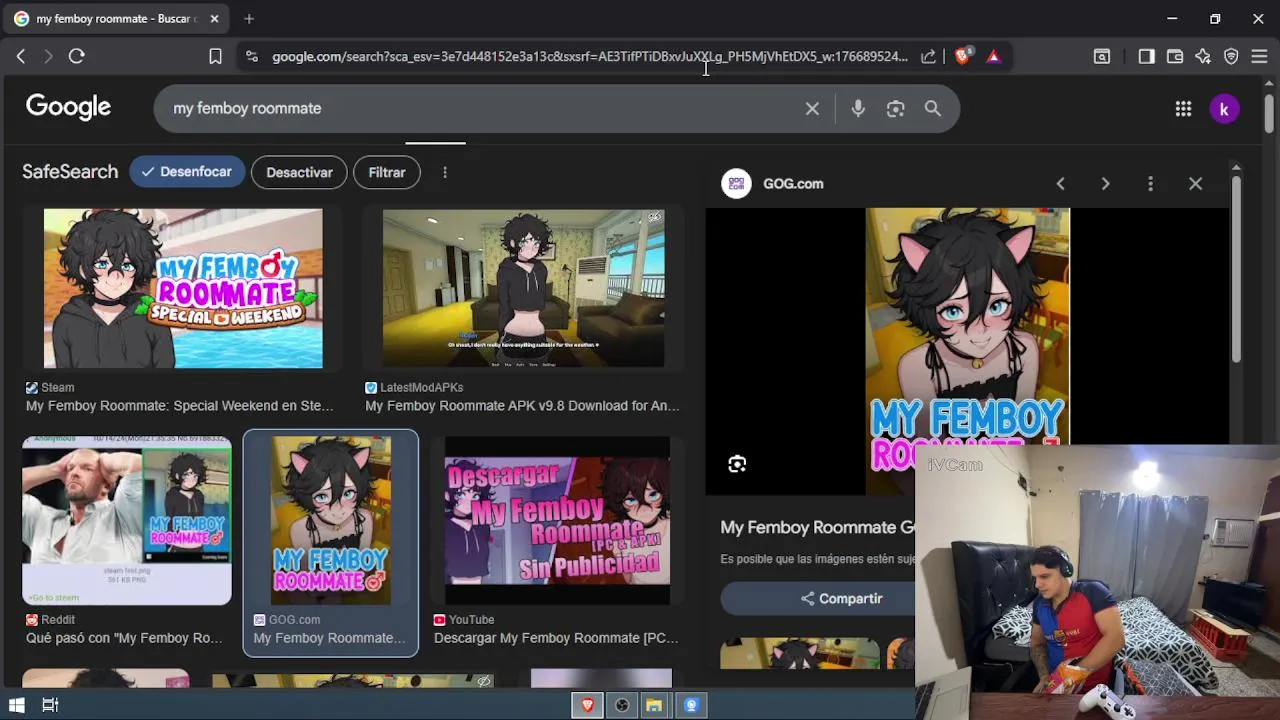Close the image preview panel

pos(1195,184)
